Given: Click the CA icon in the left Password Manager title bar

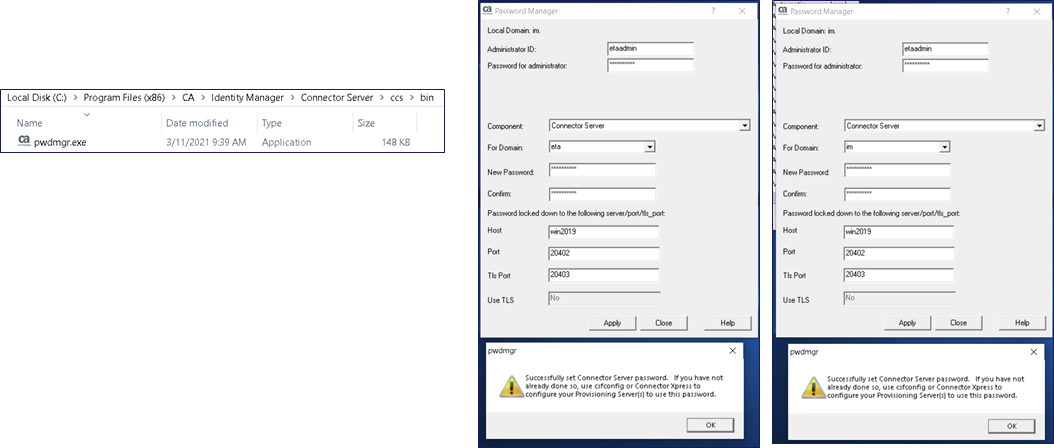Looking at the screenshot, I should 487,10.
